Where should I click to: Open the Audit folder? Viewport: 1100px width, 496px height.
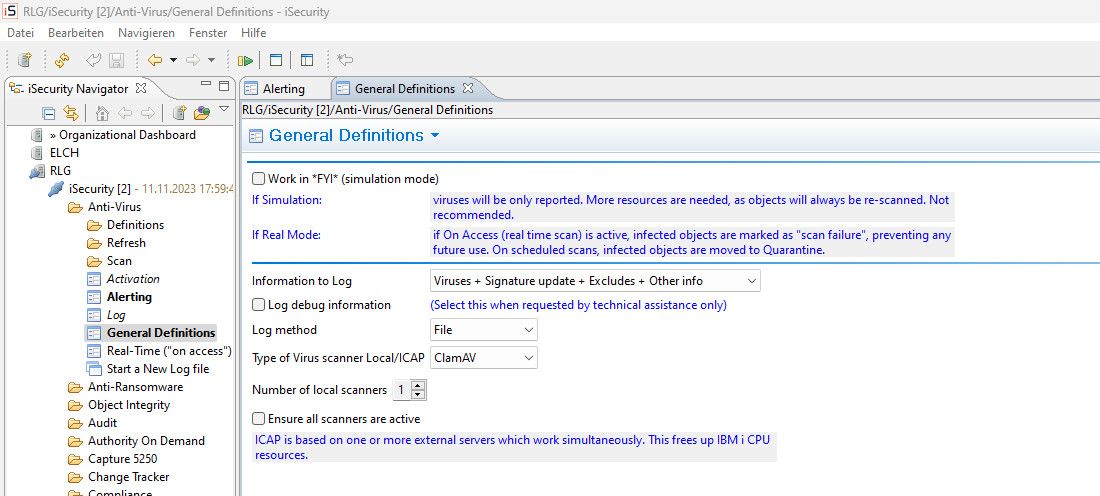pos(102,423)
